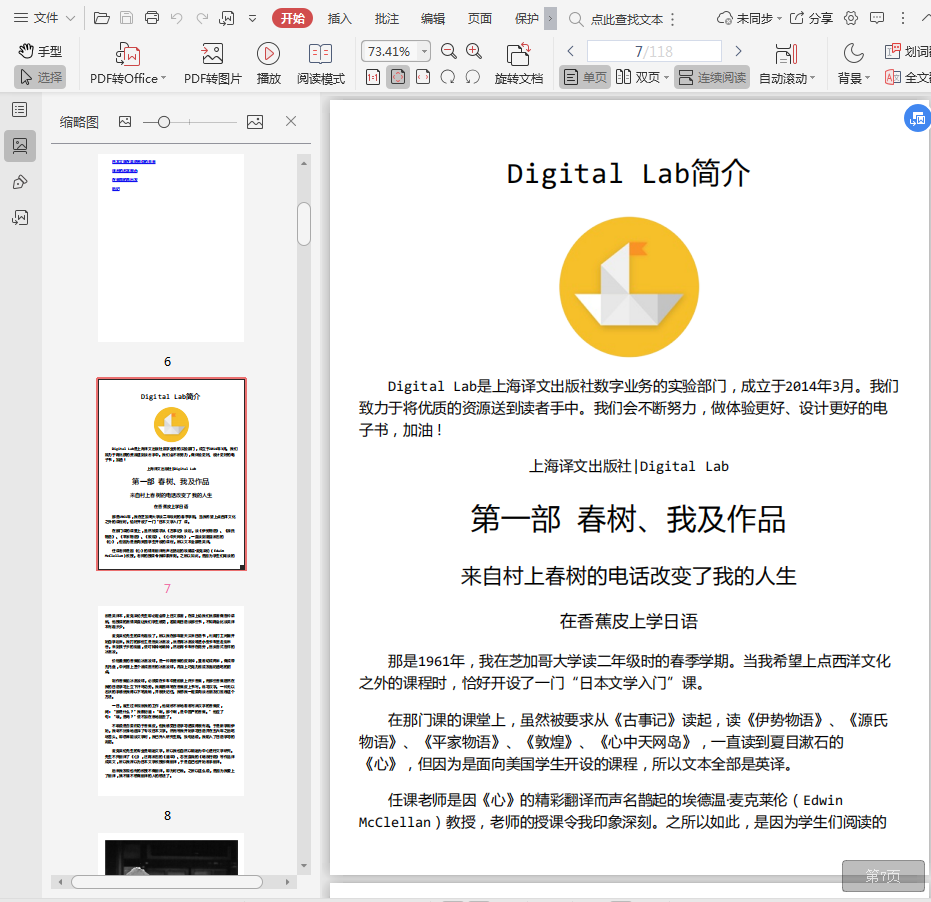Open the 插入 ribbon tab
This screenshot has width=931, height=902.
[340, 18]
